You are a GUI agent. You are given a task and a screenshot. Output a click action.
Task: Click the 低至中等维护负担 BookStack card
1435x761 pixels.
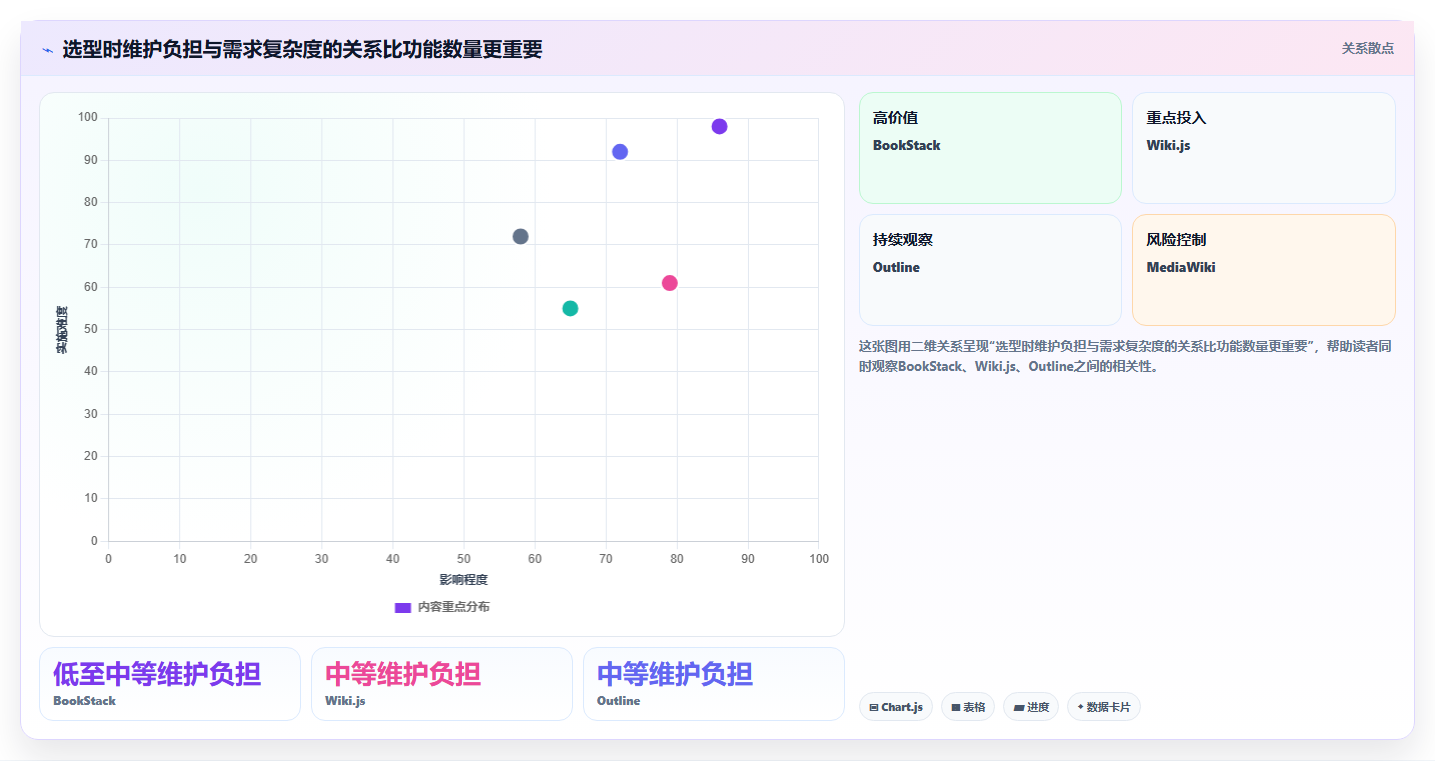pos(170,684)
